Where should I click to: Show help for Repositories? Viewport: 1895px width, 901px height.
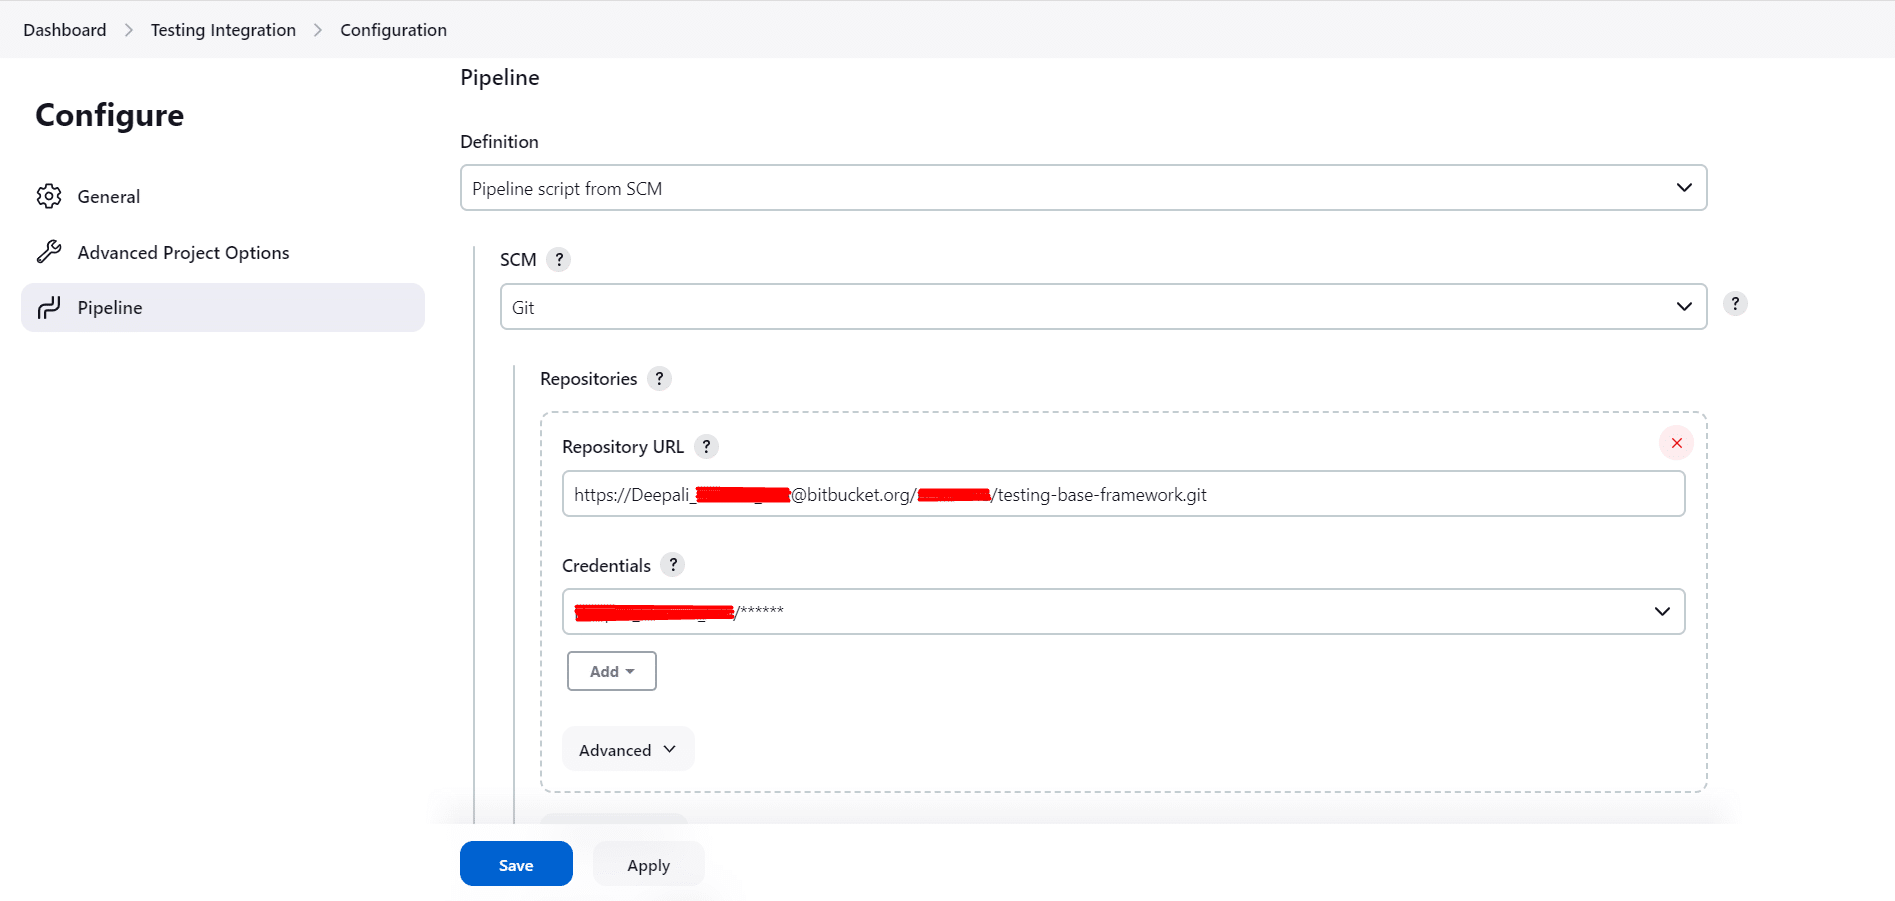659,378
